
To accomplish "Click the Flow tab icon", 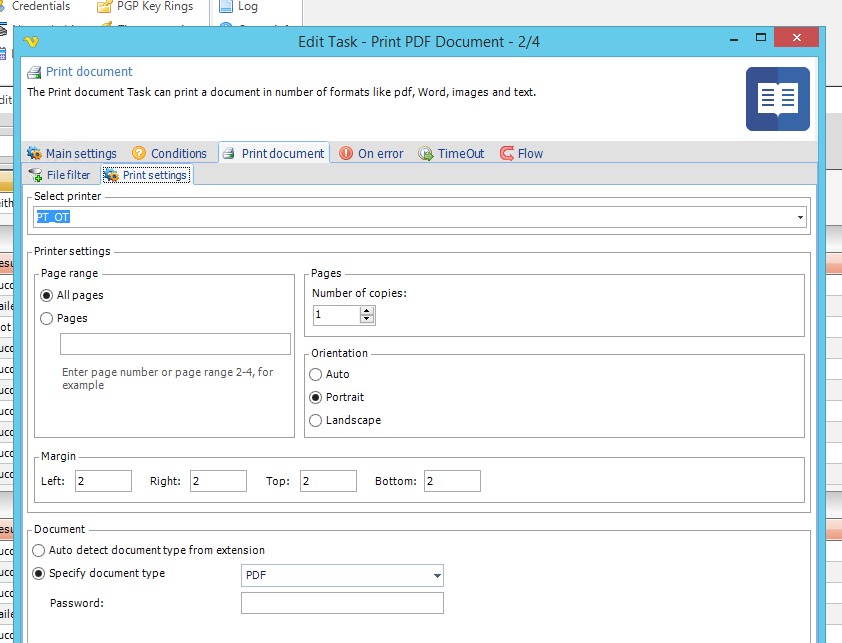I will click(507, 153).
